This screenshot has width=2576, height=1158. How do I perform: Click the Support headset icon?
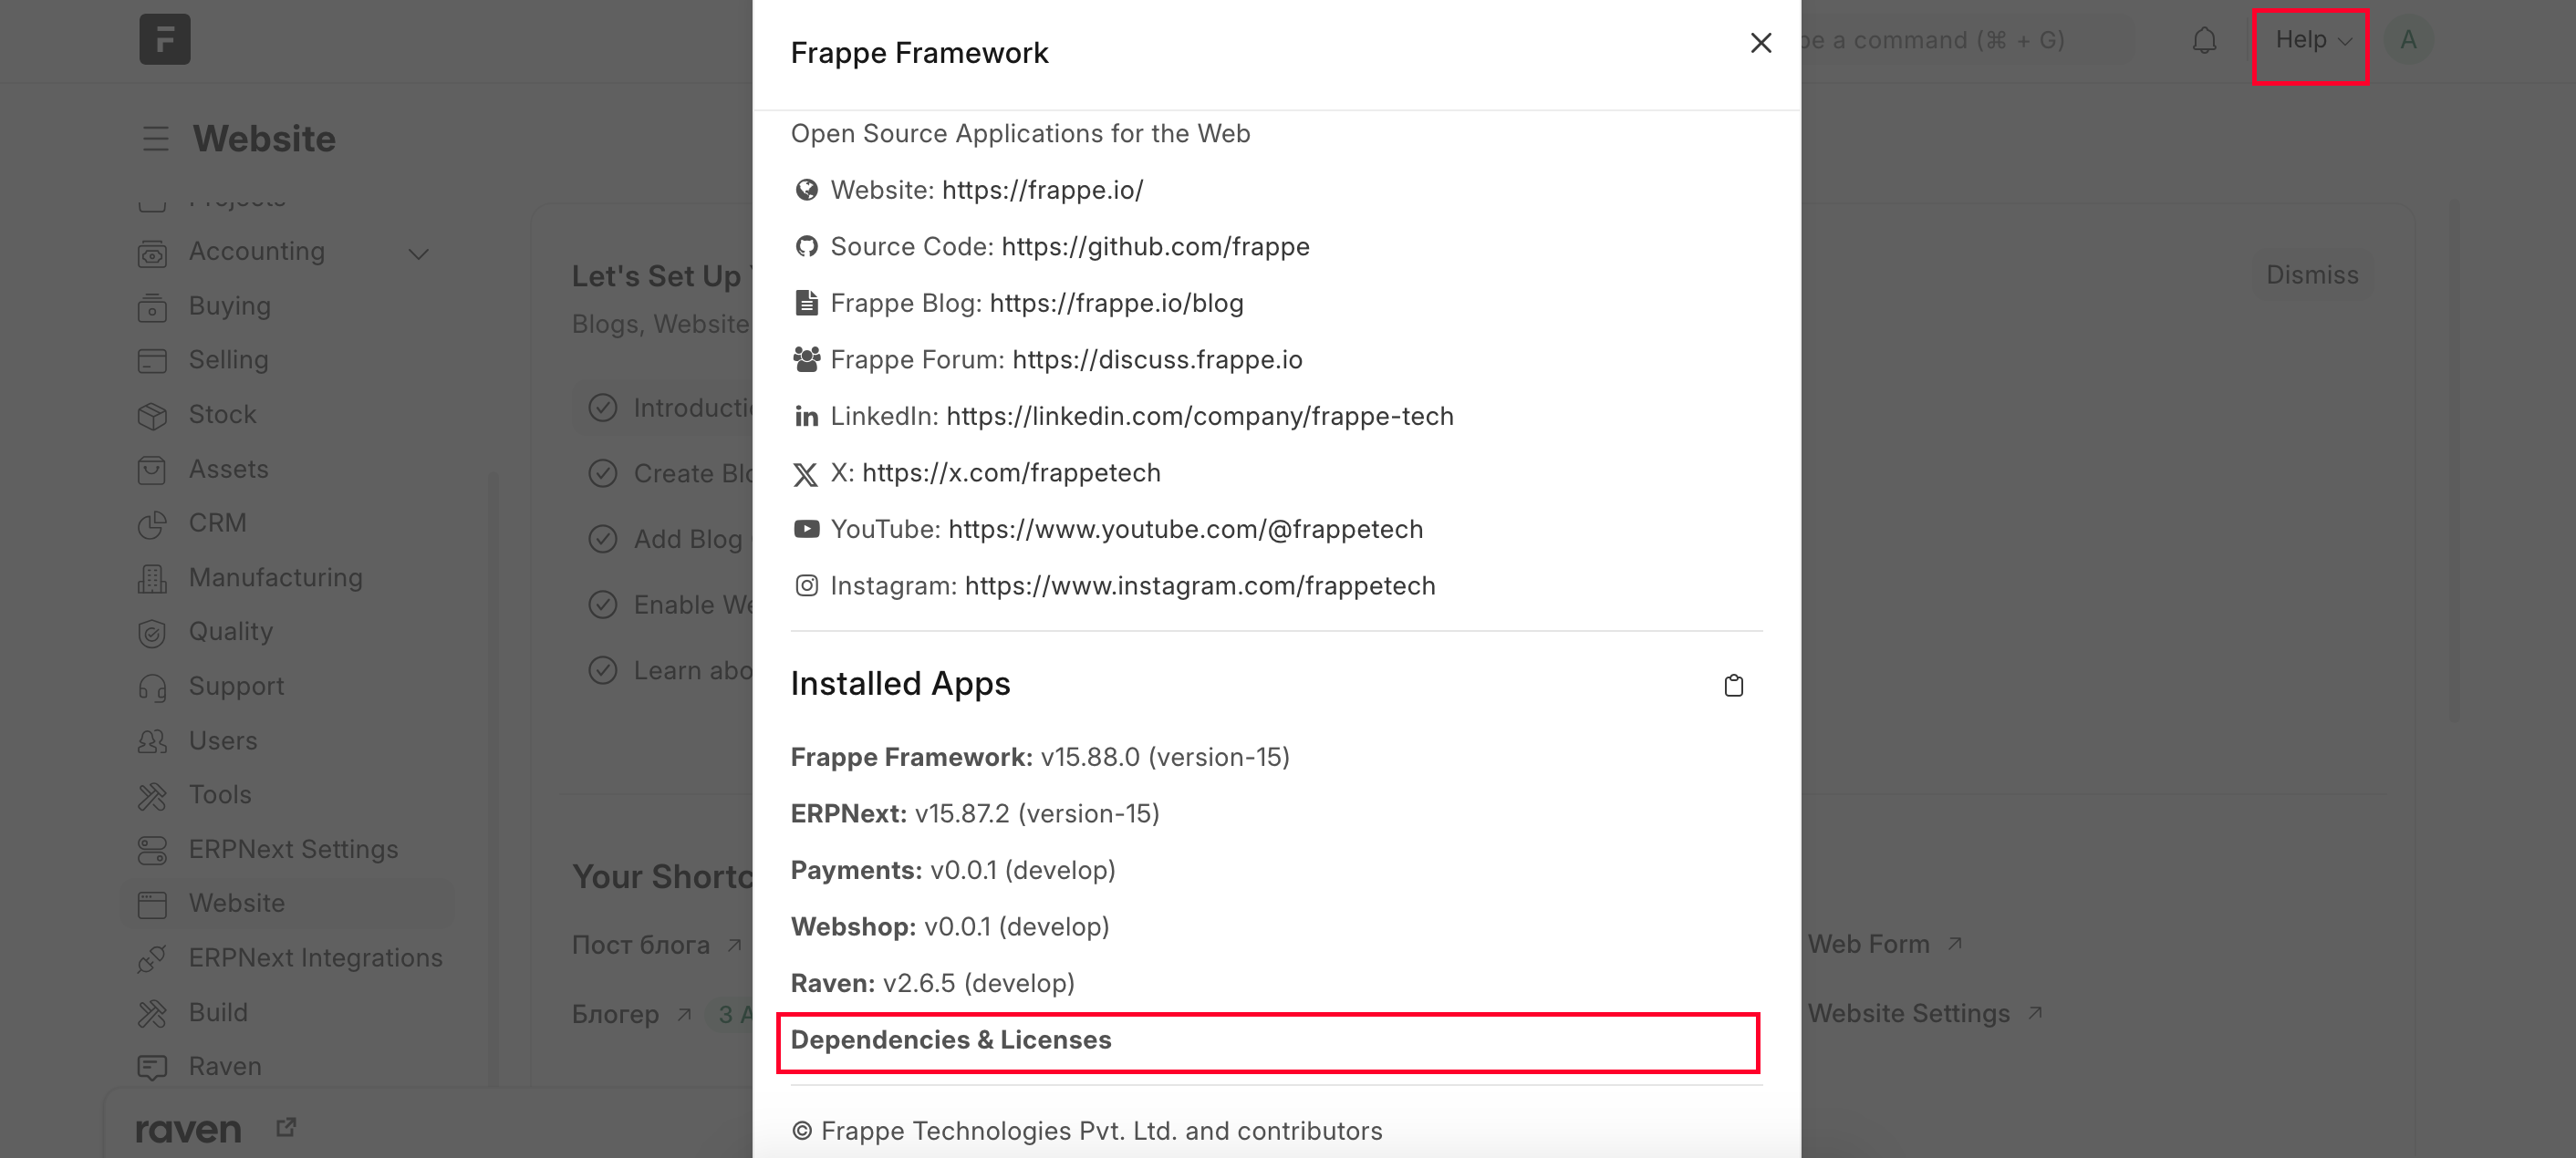[152, 687]
